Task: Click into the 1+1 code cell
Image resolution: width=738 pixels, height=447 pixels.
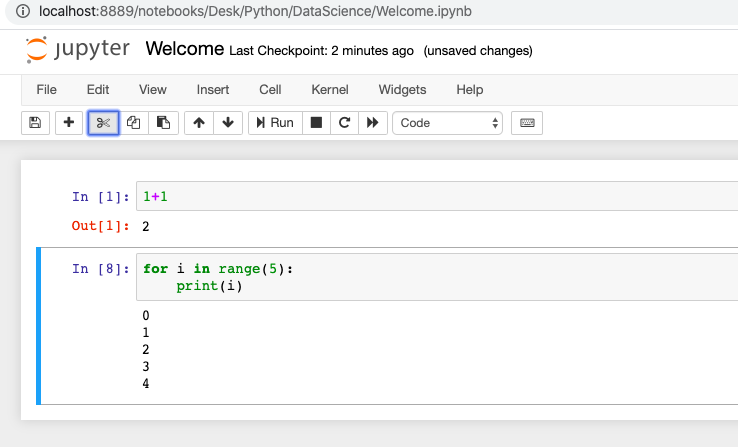Action: 437,196
